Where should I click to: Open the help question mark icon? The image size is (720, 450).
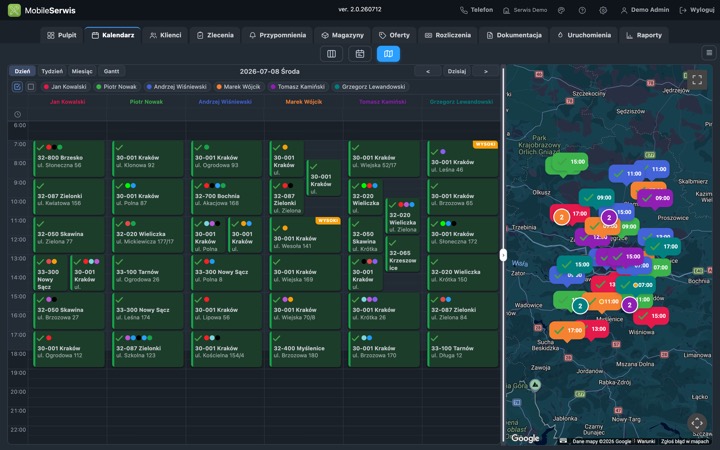582,10
